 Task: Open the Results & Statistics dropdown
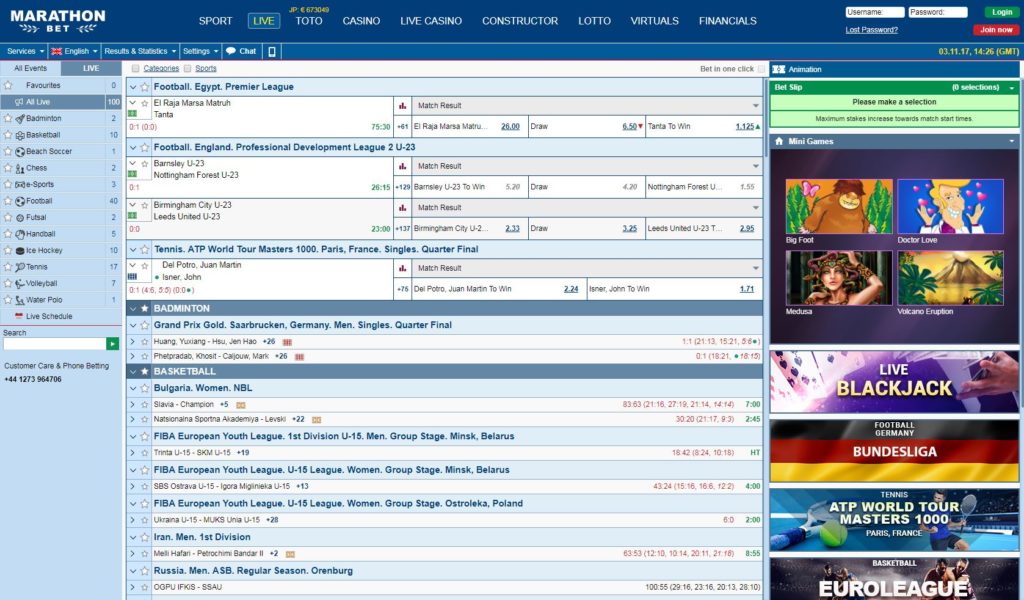[140, 51]
